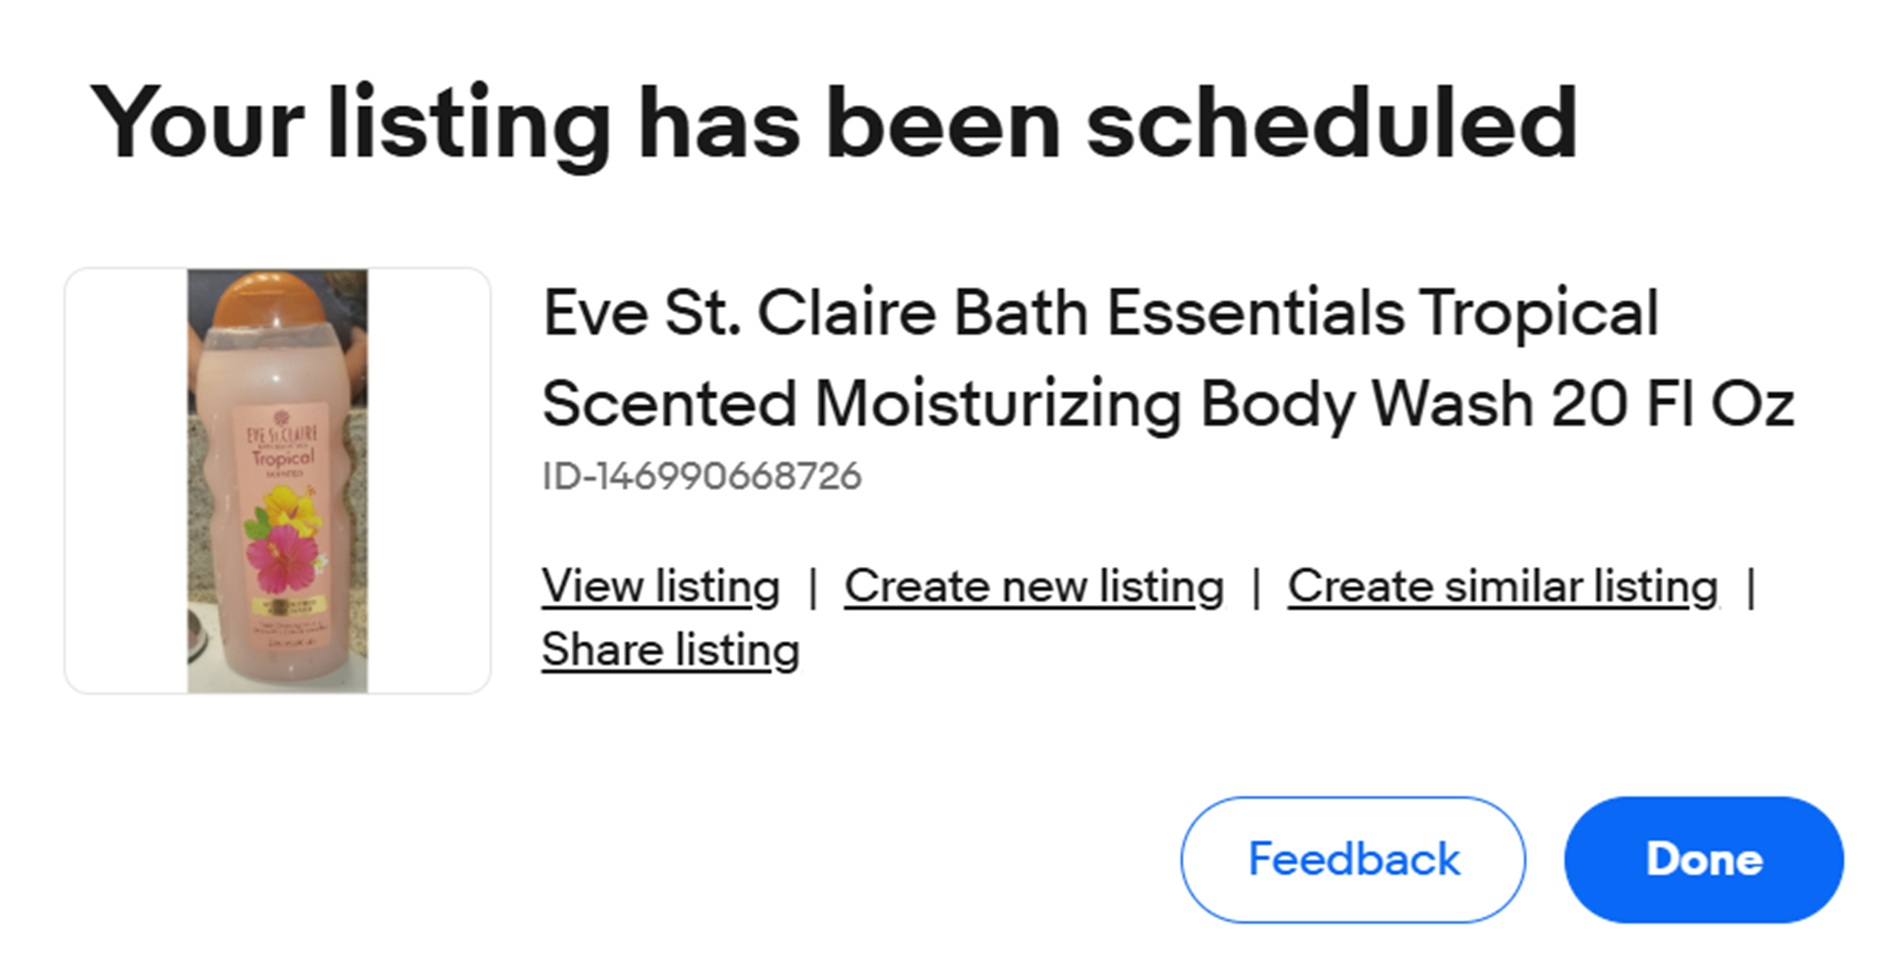Open the View listing link
Image resolution: width=1893 pixels, height=968 pixels.
[x=660, y=587]
